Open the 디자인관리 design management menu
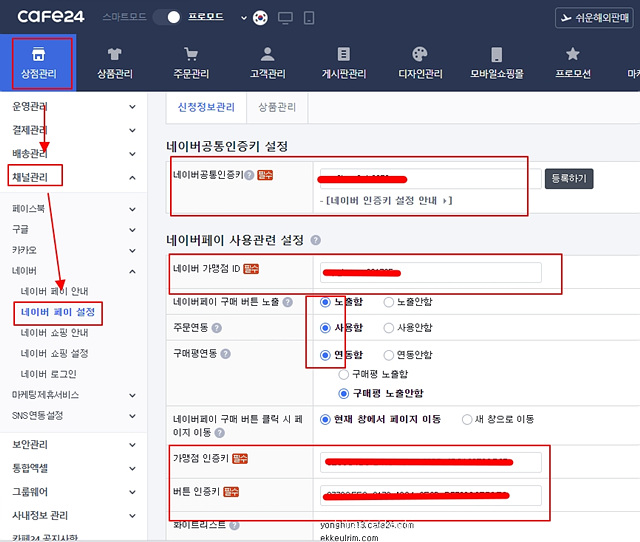Image resolution: width=640 pixels, height=542 pixels. (x=420, y=63)
